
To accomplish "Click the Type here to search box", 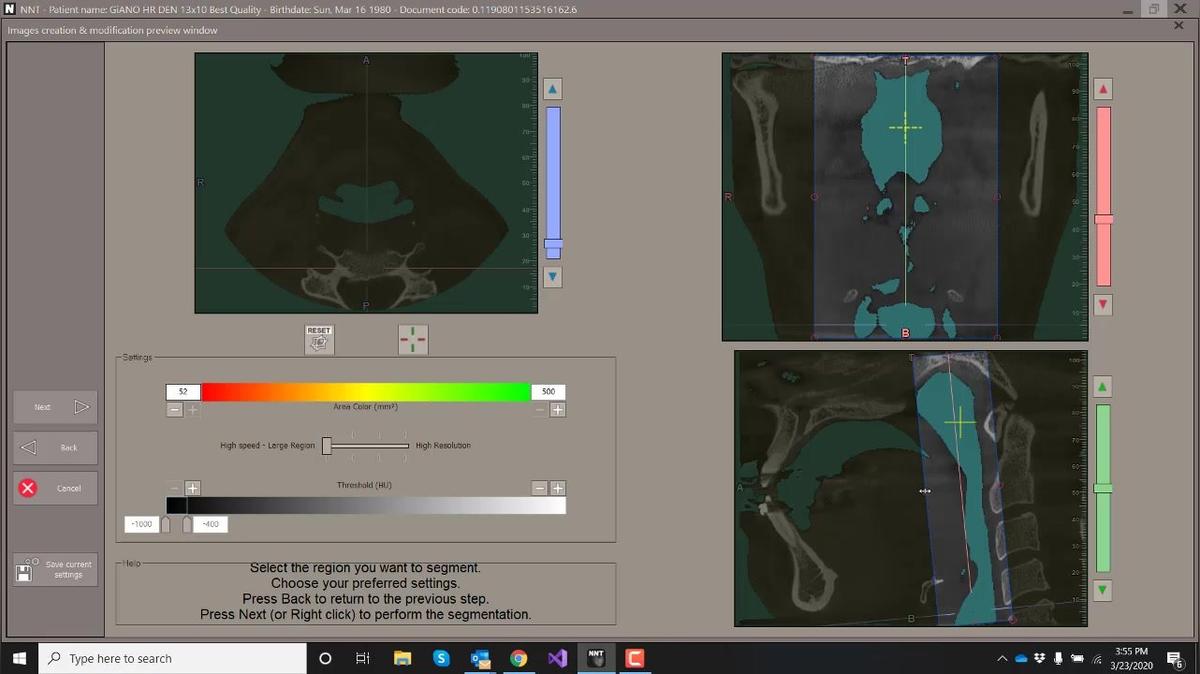I will 172,658.
